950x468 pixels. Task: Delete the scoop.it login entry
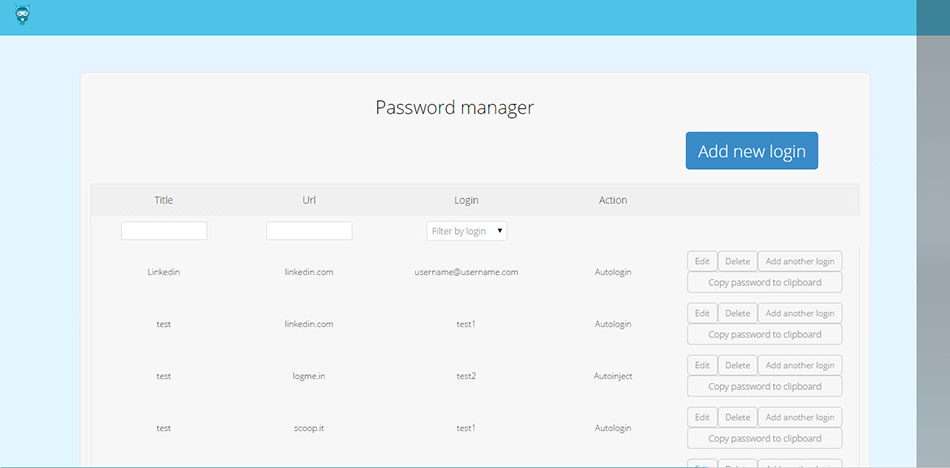click(x=737, y=417)
